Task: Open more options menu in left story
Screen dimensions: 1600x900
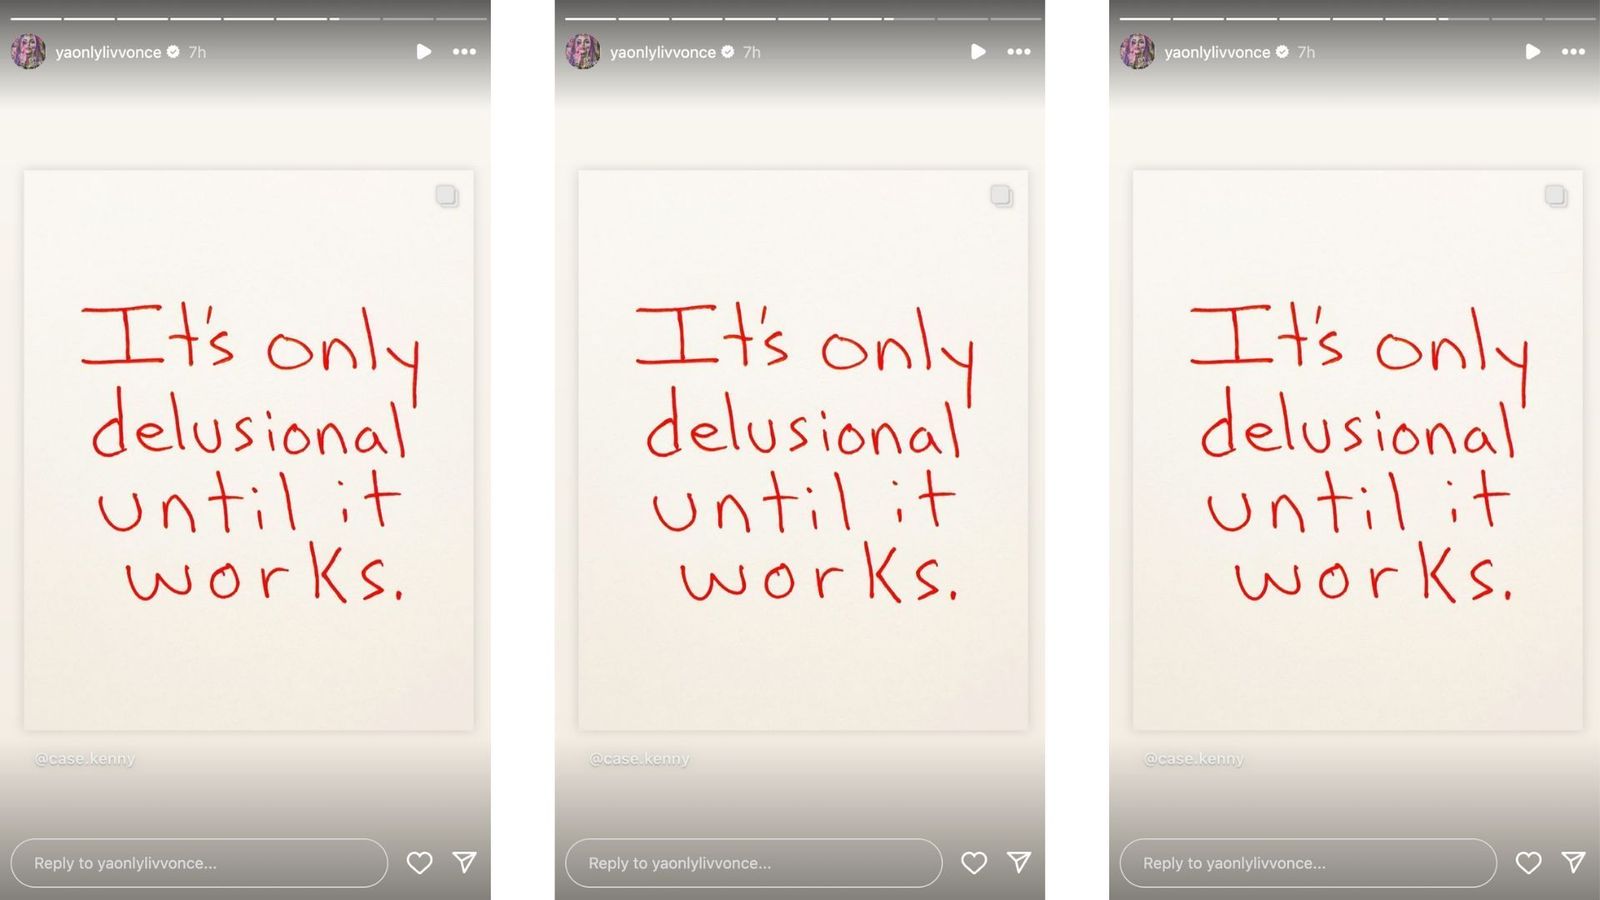Action: 464,51
